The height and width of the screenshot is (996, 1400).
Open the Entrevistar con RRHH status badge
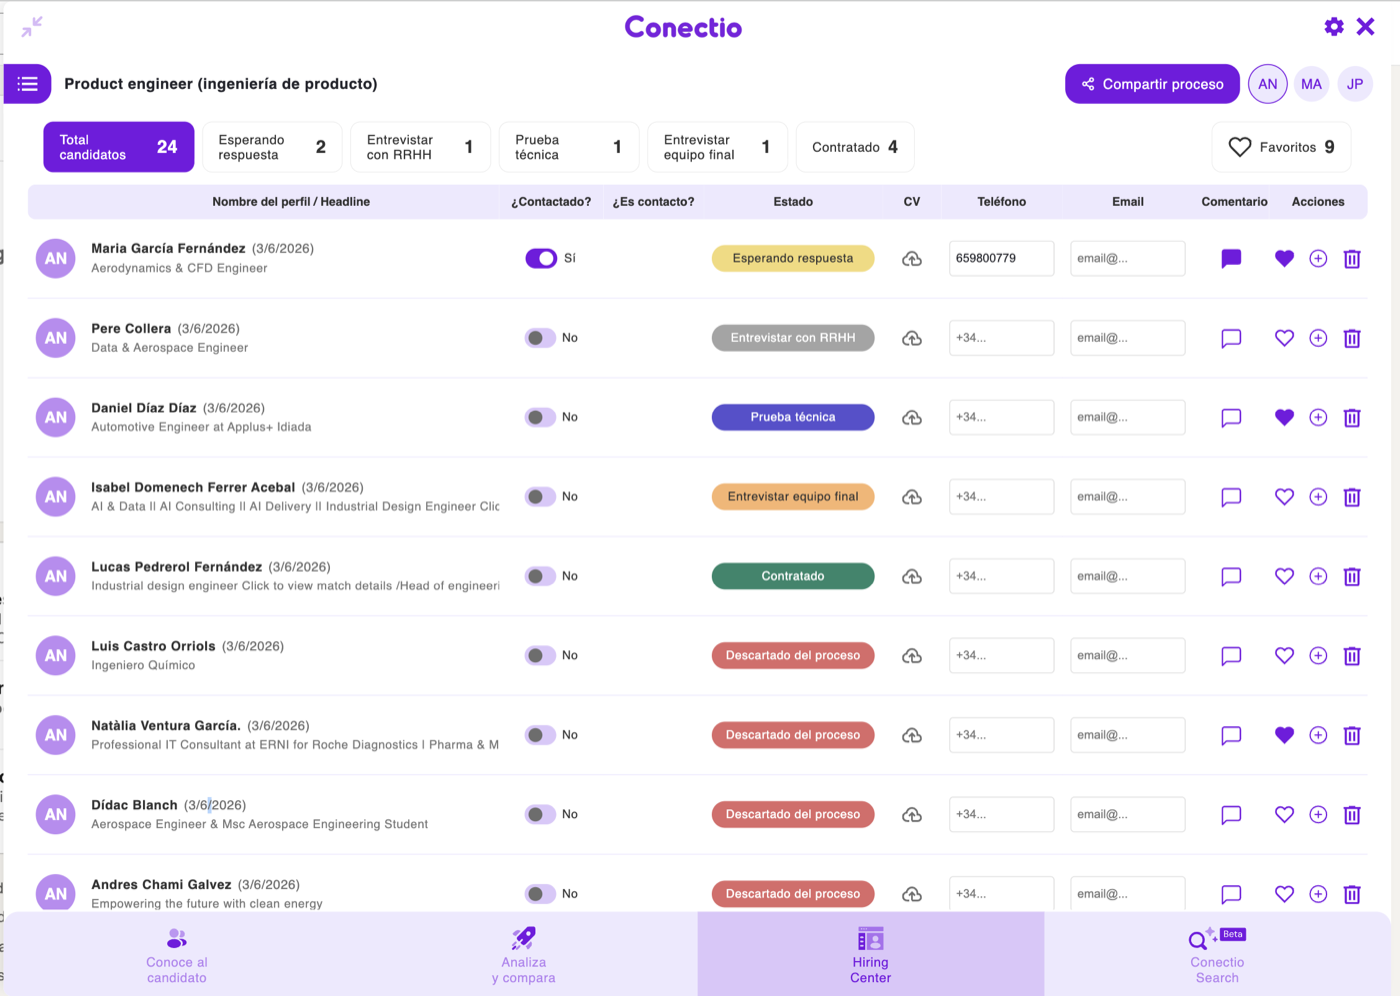[x=793, y=338]
